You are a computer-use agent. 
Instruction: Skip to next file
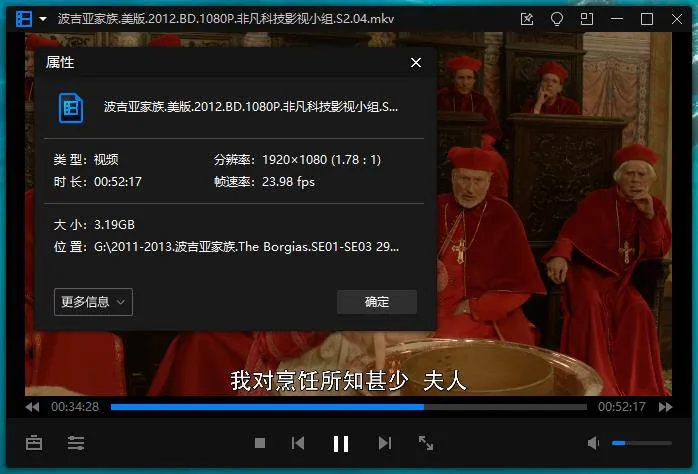pyautogui.click(x=385, y=443)
